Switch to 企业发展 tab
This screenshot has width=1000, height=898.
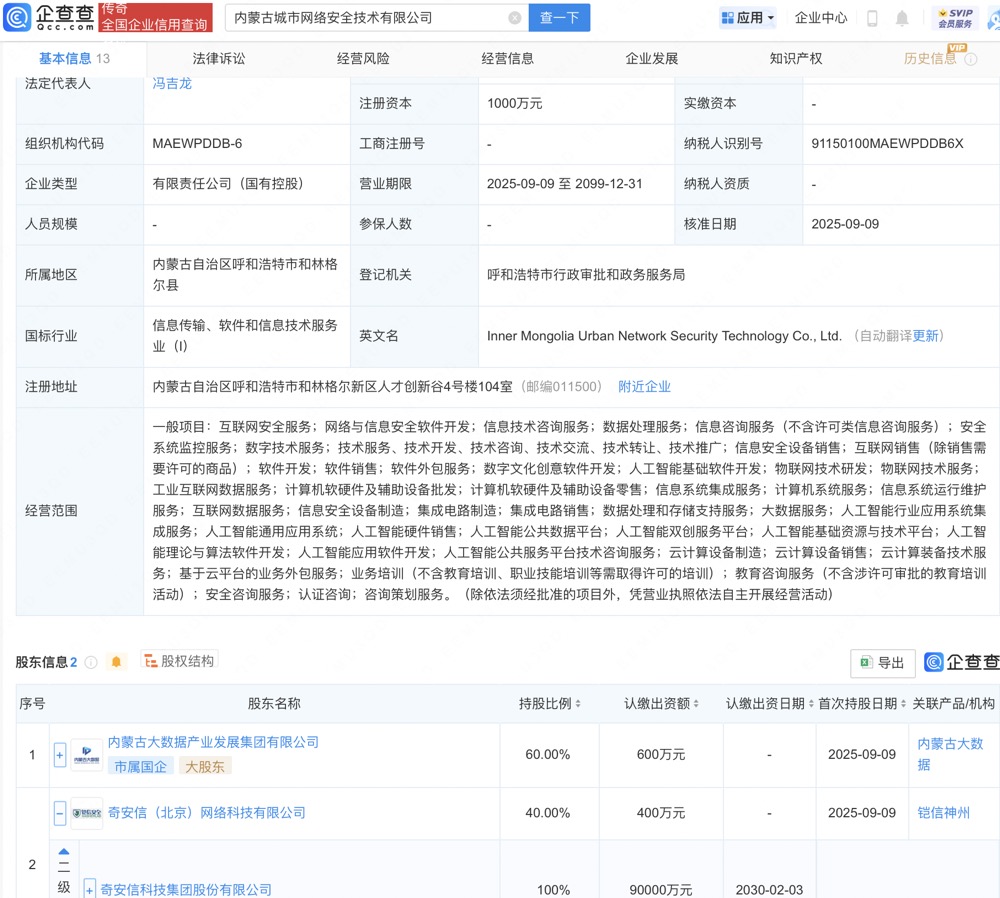(651, 59)
